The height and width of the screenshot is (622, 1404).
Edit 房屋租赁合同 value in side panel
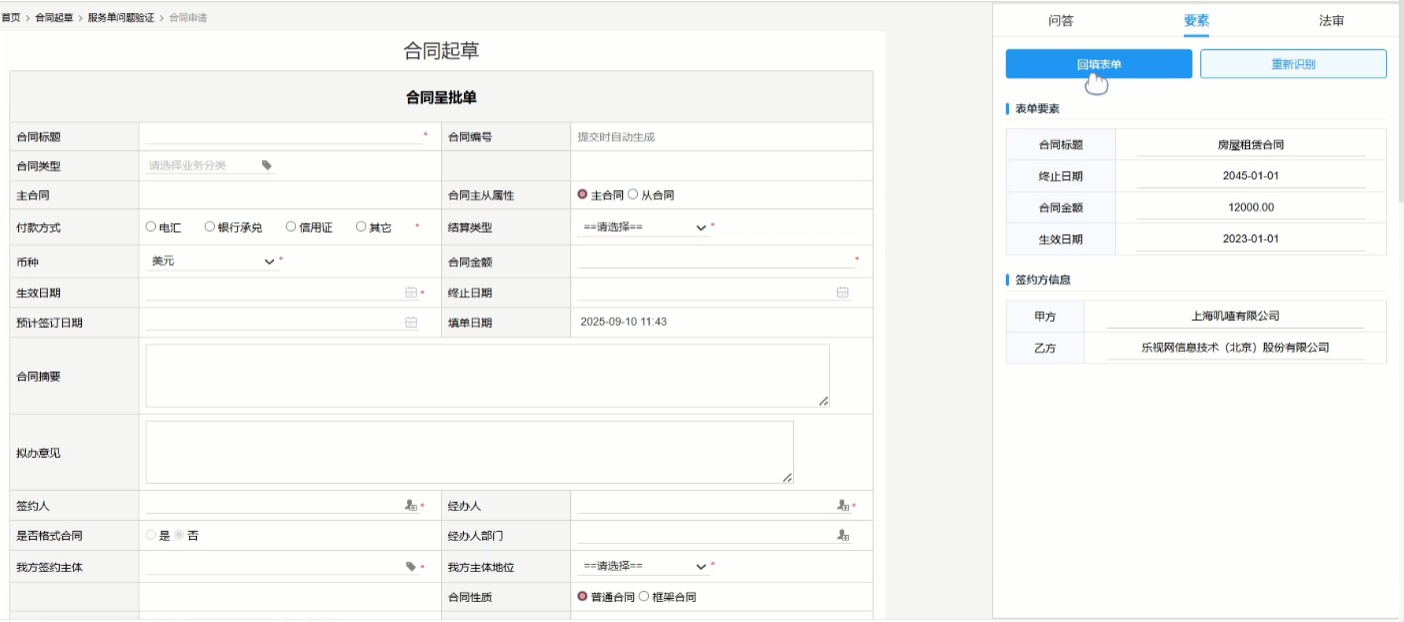pos(1250,145)
